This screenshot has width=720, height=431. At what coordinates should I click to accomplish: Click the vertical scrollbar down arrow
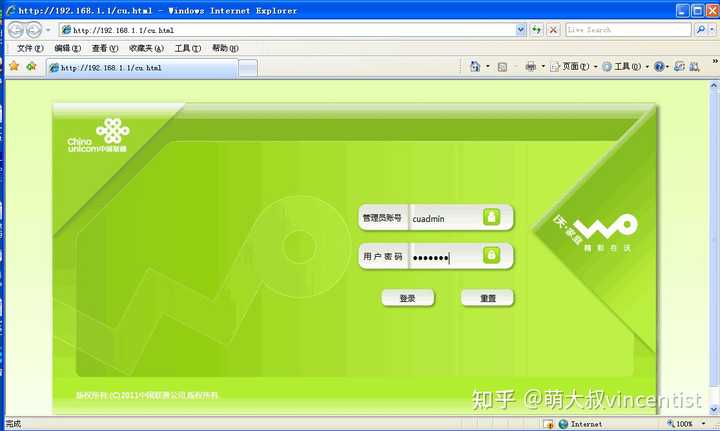(714, 409)
